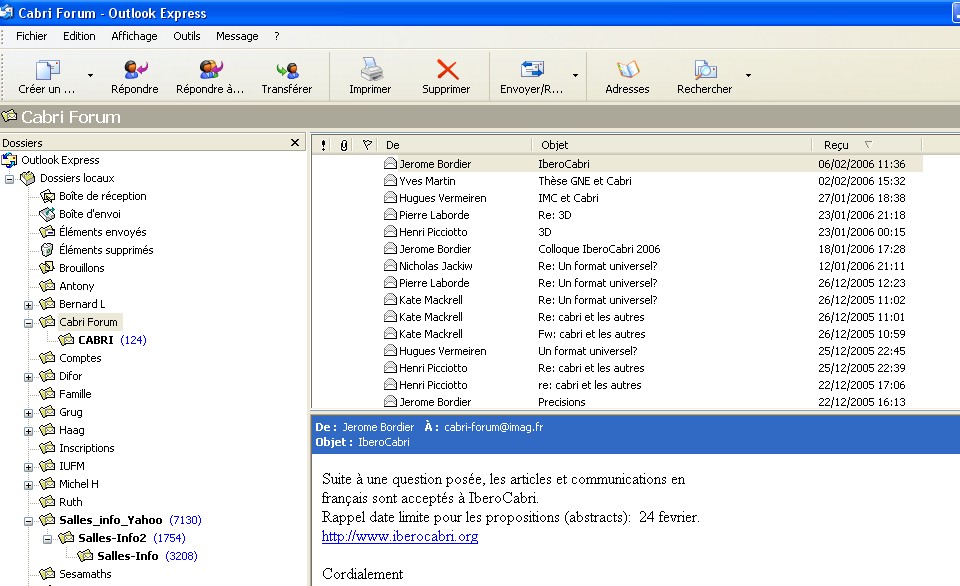Select the Inscriptions folder

(x=86, y=448)
